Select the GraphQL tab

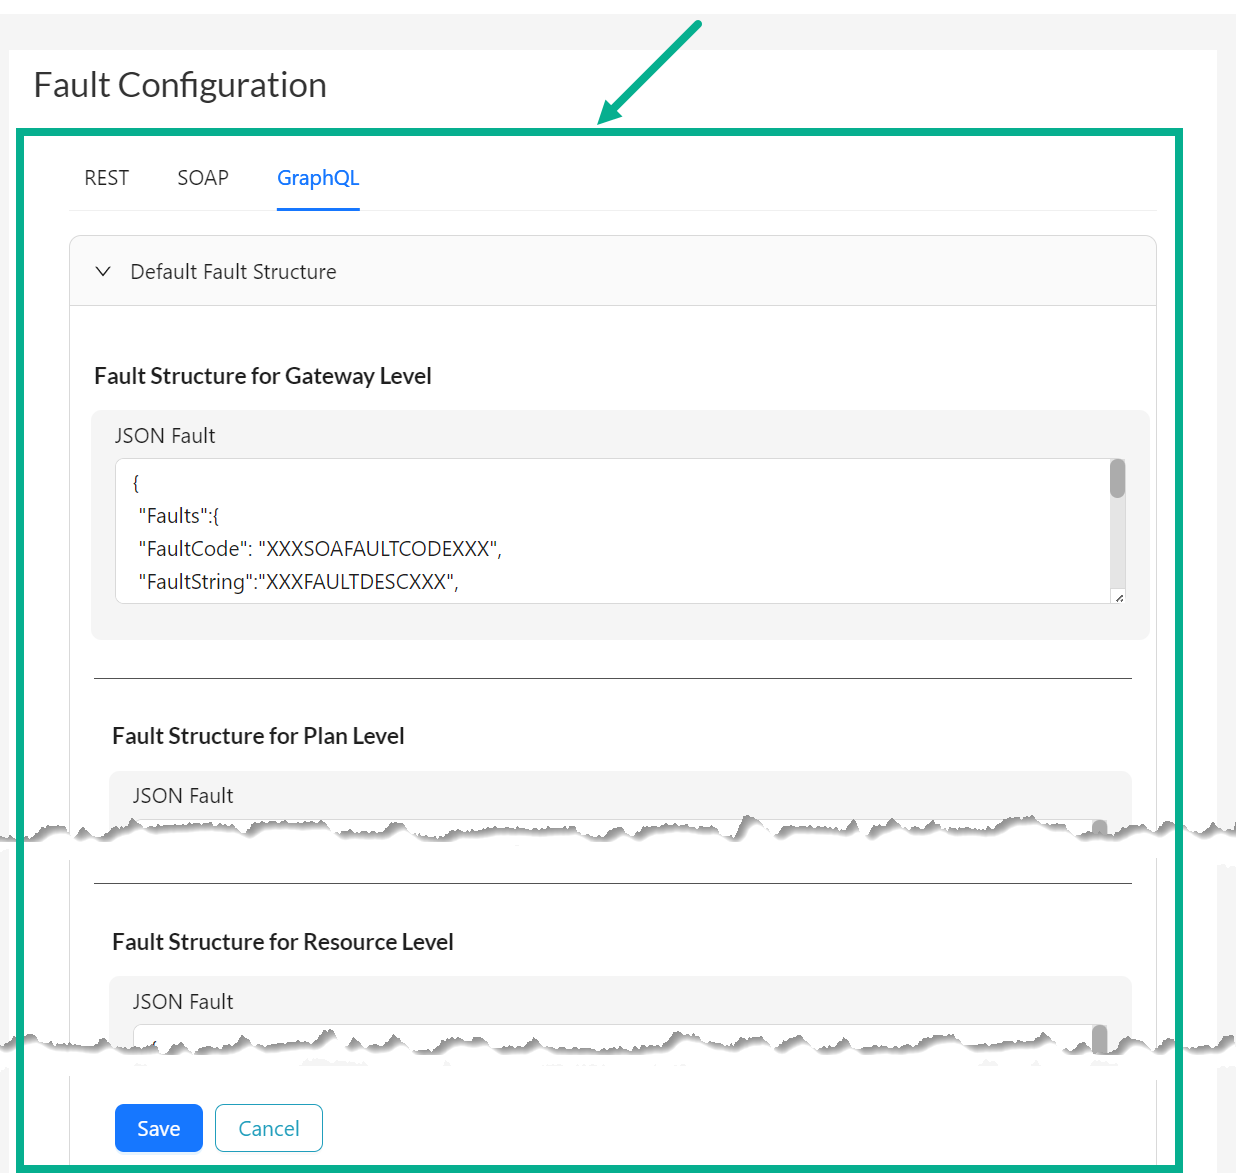click(x=318, y=177)
